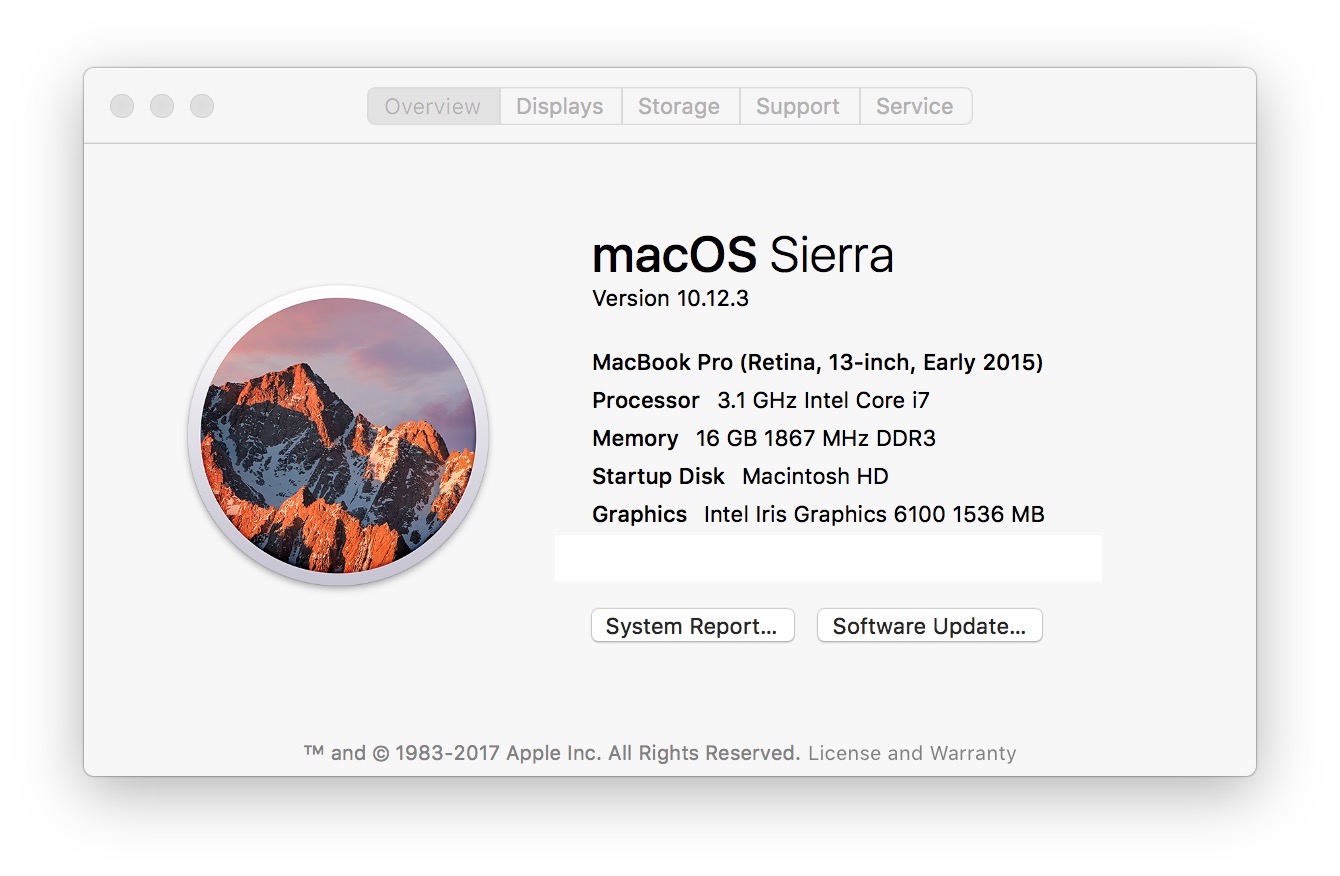Image resolution: width=1340 pixels, height=876 pixels.
Task: Click the macOS Sierra title text
Action: click(x=743, y=255)
